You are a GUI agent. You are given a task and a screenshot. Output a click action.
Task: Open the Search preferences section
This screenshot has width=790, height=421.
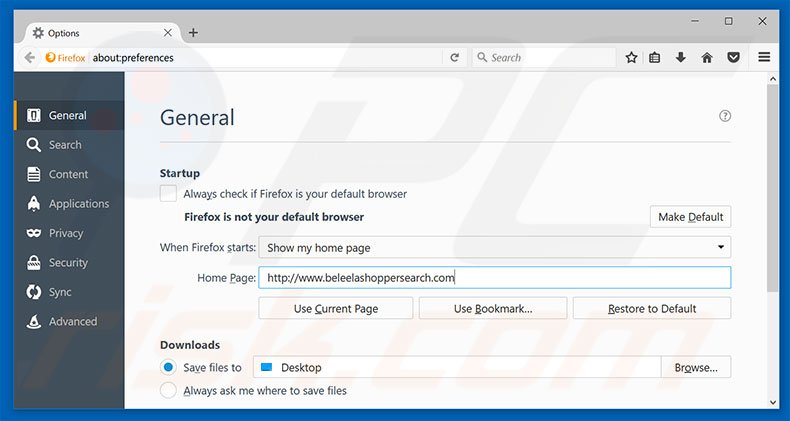(69, 145)
